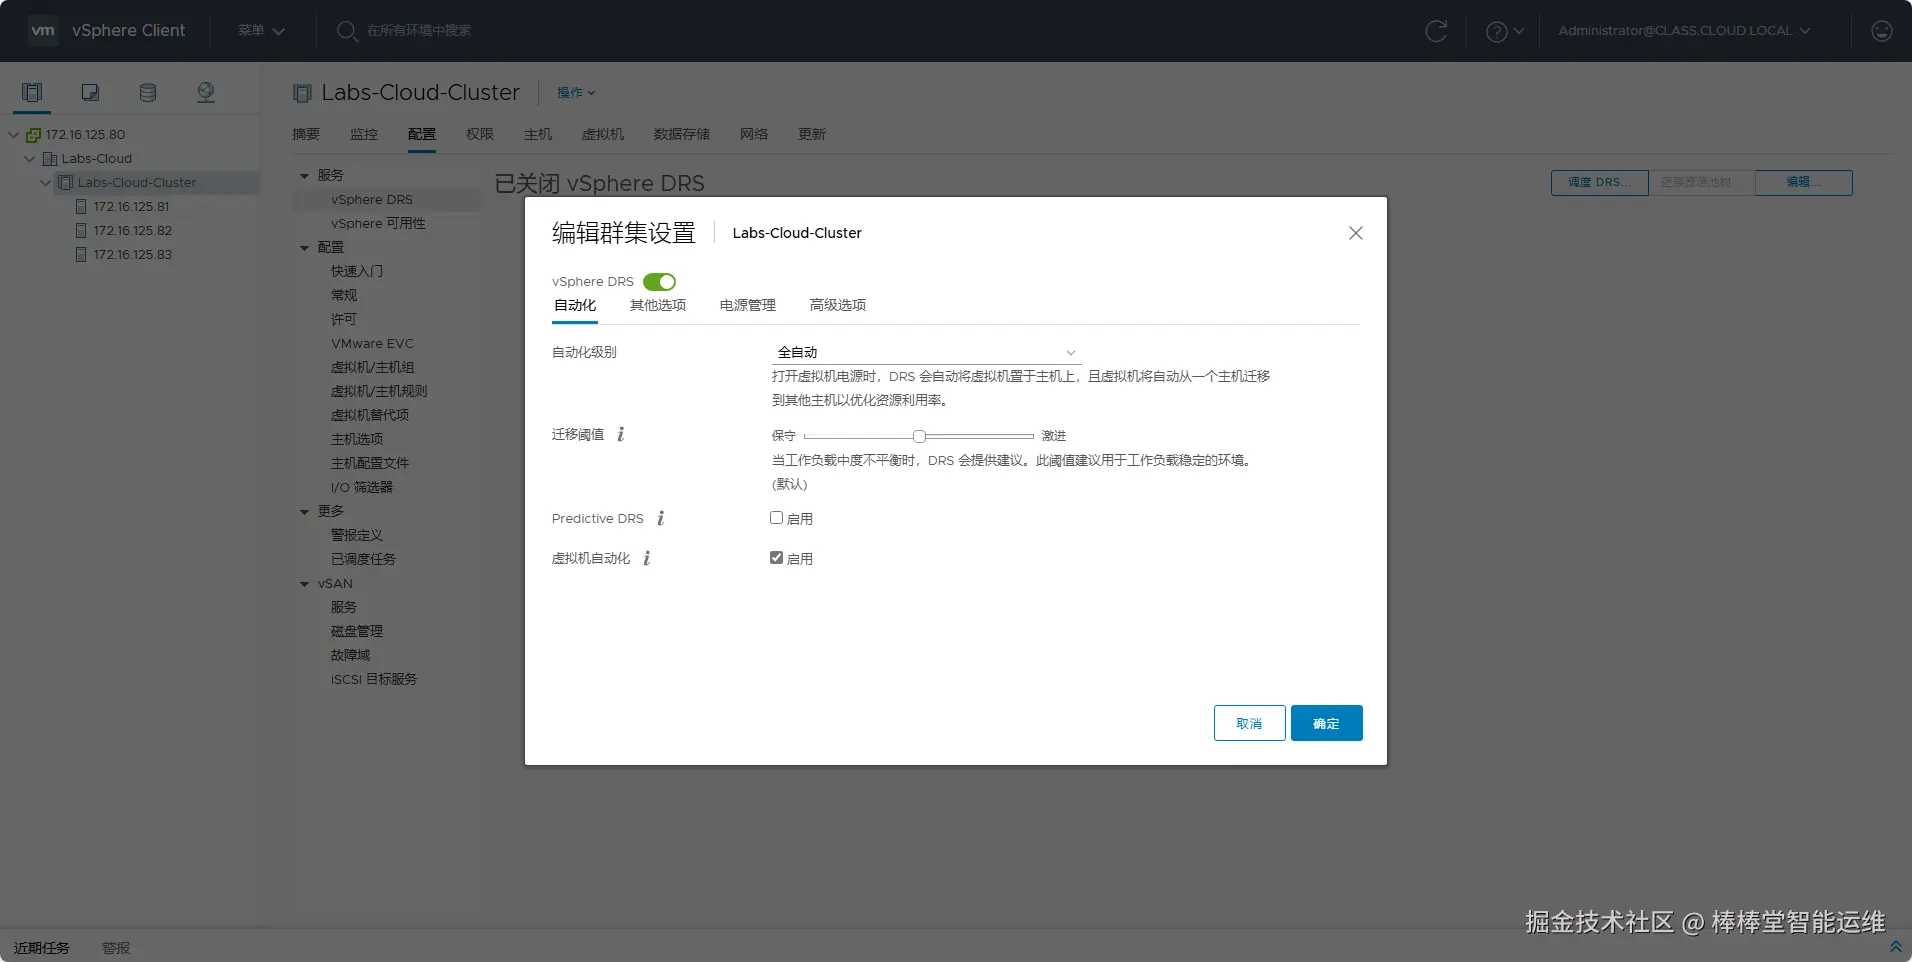Open the 摘要 tab of the cluster
The image size is (1912, 962).
click(x=306, y=134)
